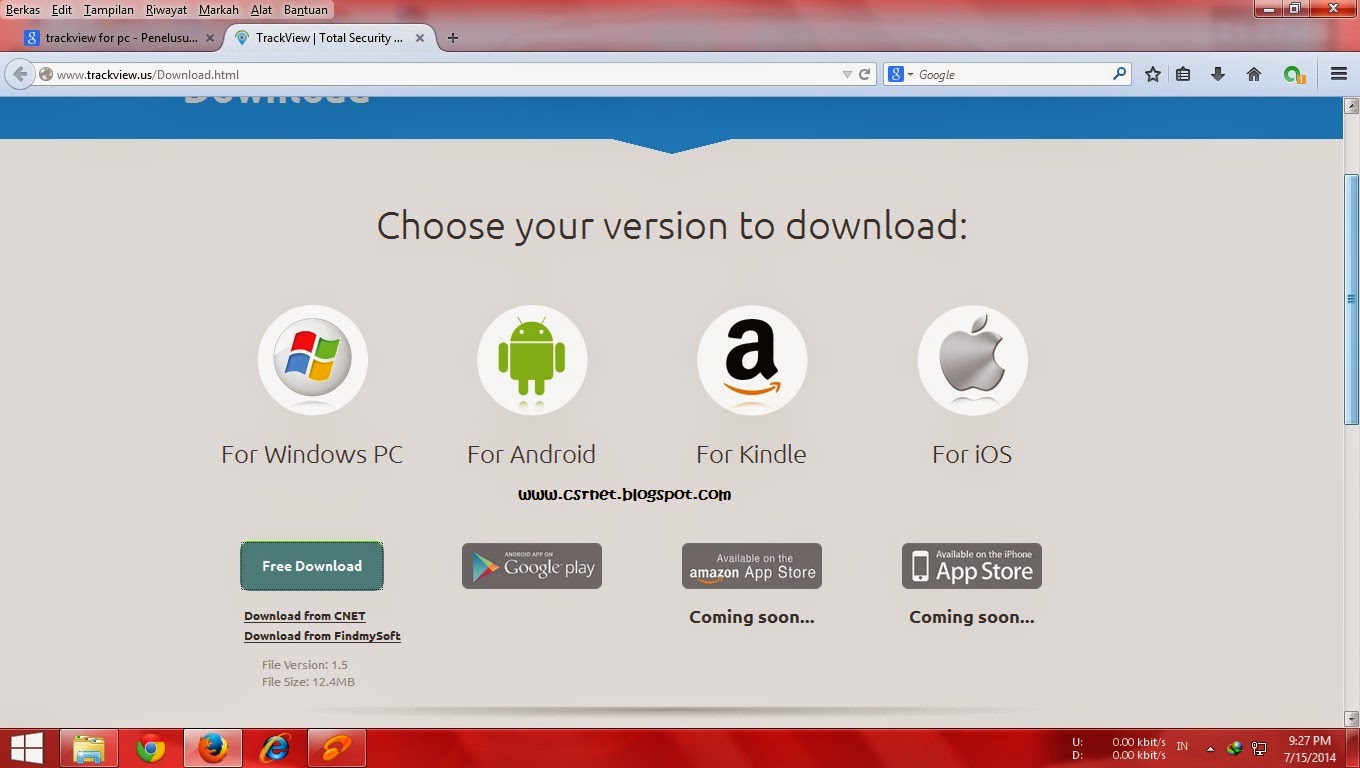Go back with the browser back arrow
The height and width of the screenshot is (768, 1360).
pos(20,74)
